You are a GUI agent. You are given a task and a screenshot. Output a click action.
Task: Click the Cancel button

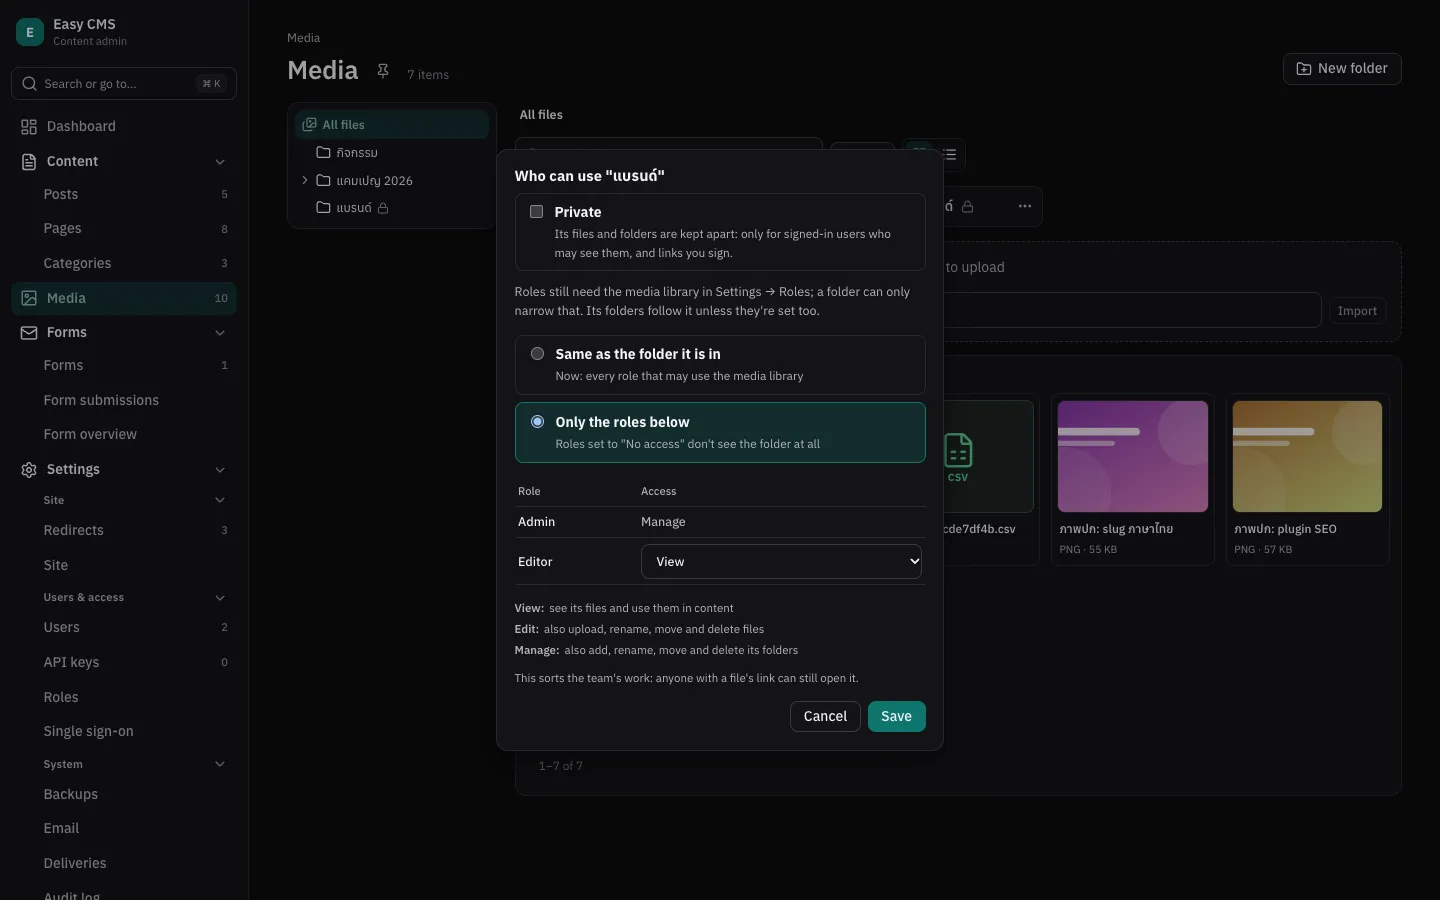(825, 716)
